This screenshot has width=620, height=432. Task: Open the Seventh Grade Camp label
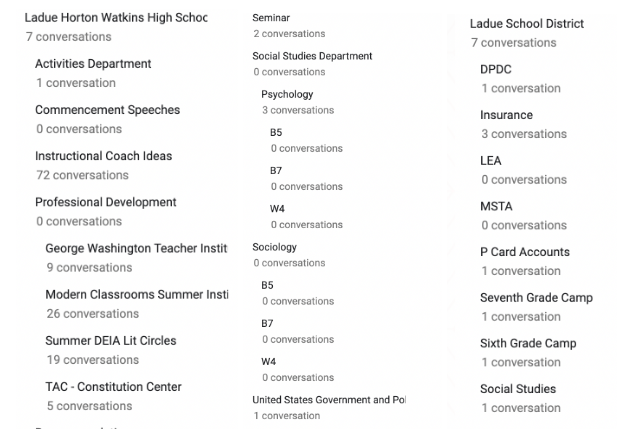pyautogui.click(x=537, y=298)
